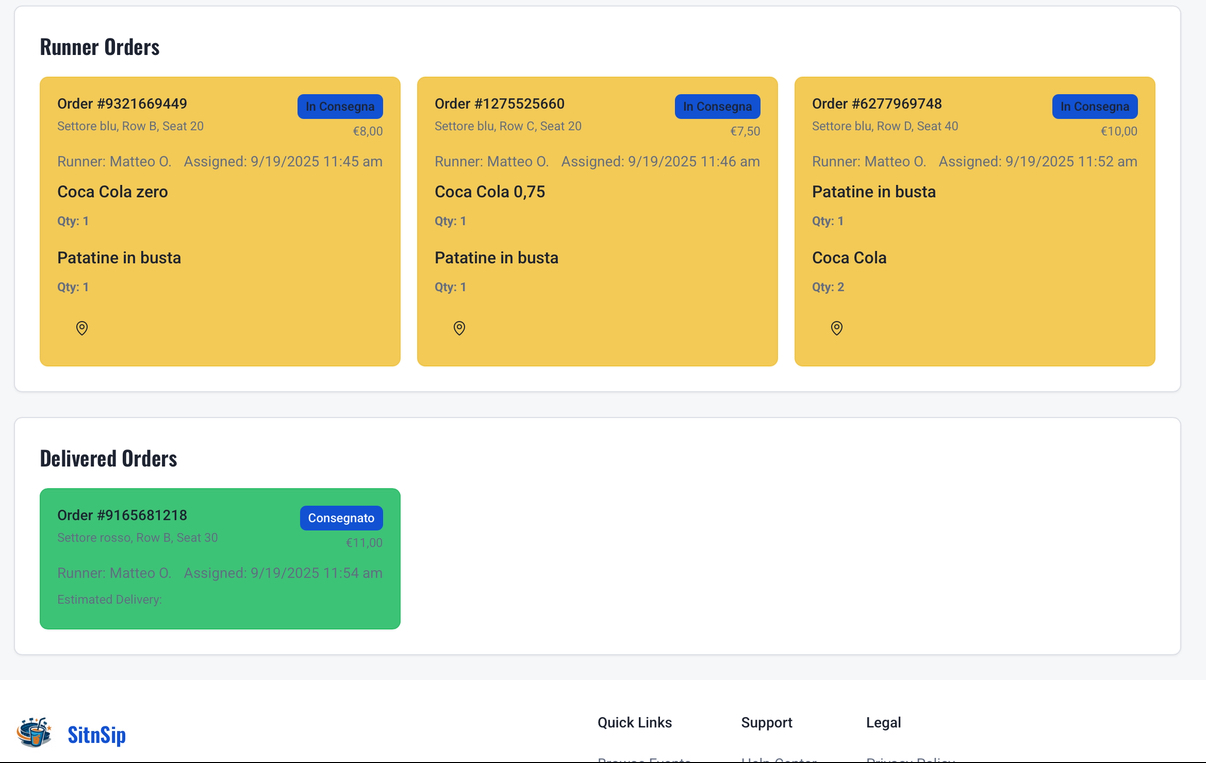Click the assigned time "11:54 am" text

[x=351, y=573]
